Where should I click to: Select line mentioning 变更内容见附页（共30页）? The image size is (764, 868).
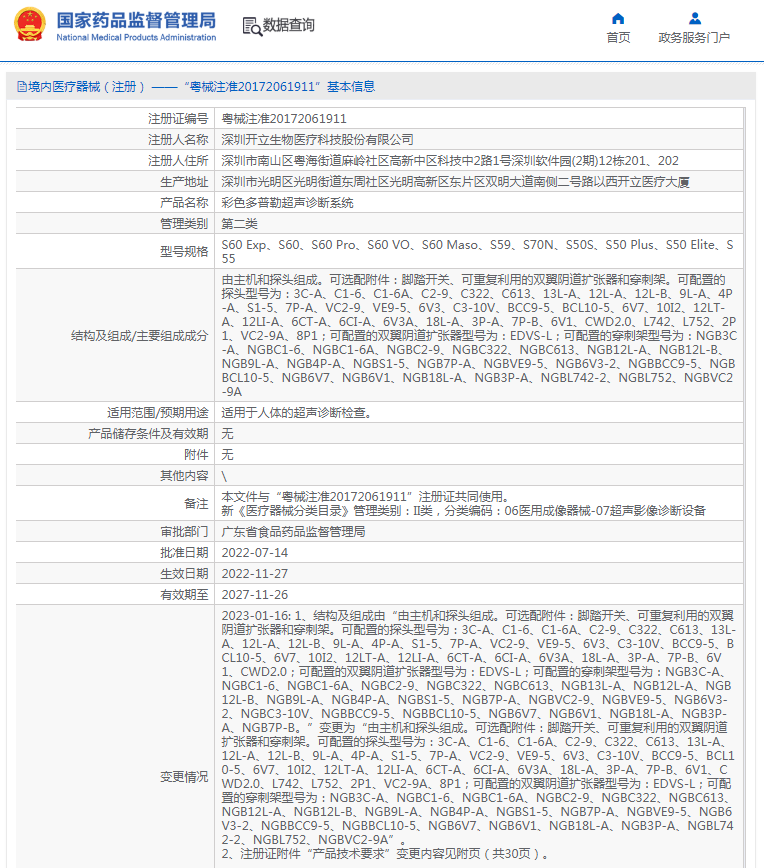[386, 854]
